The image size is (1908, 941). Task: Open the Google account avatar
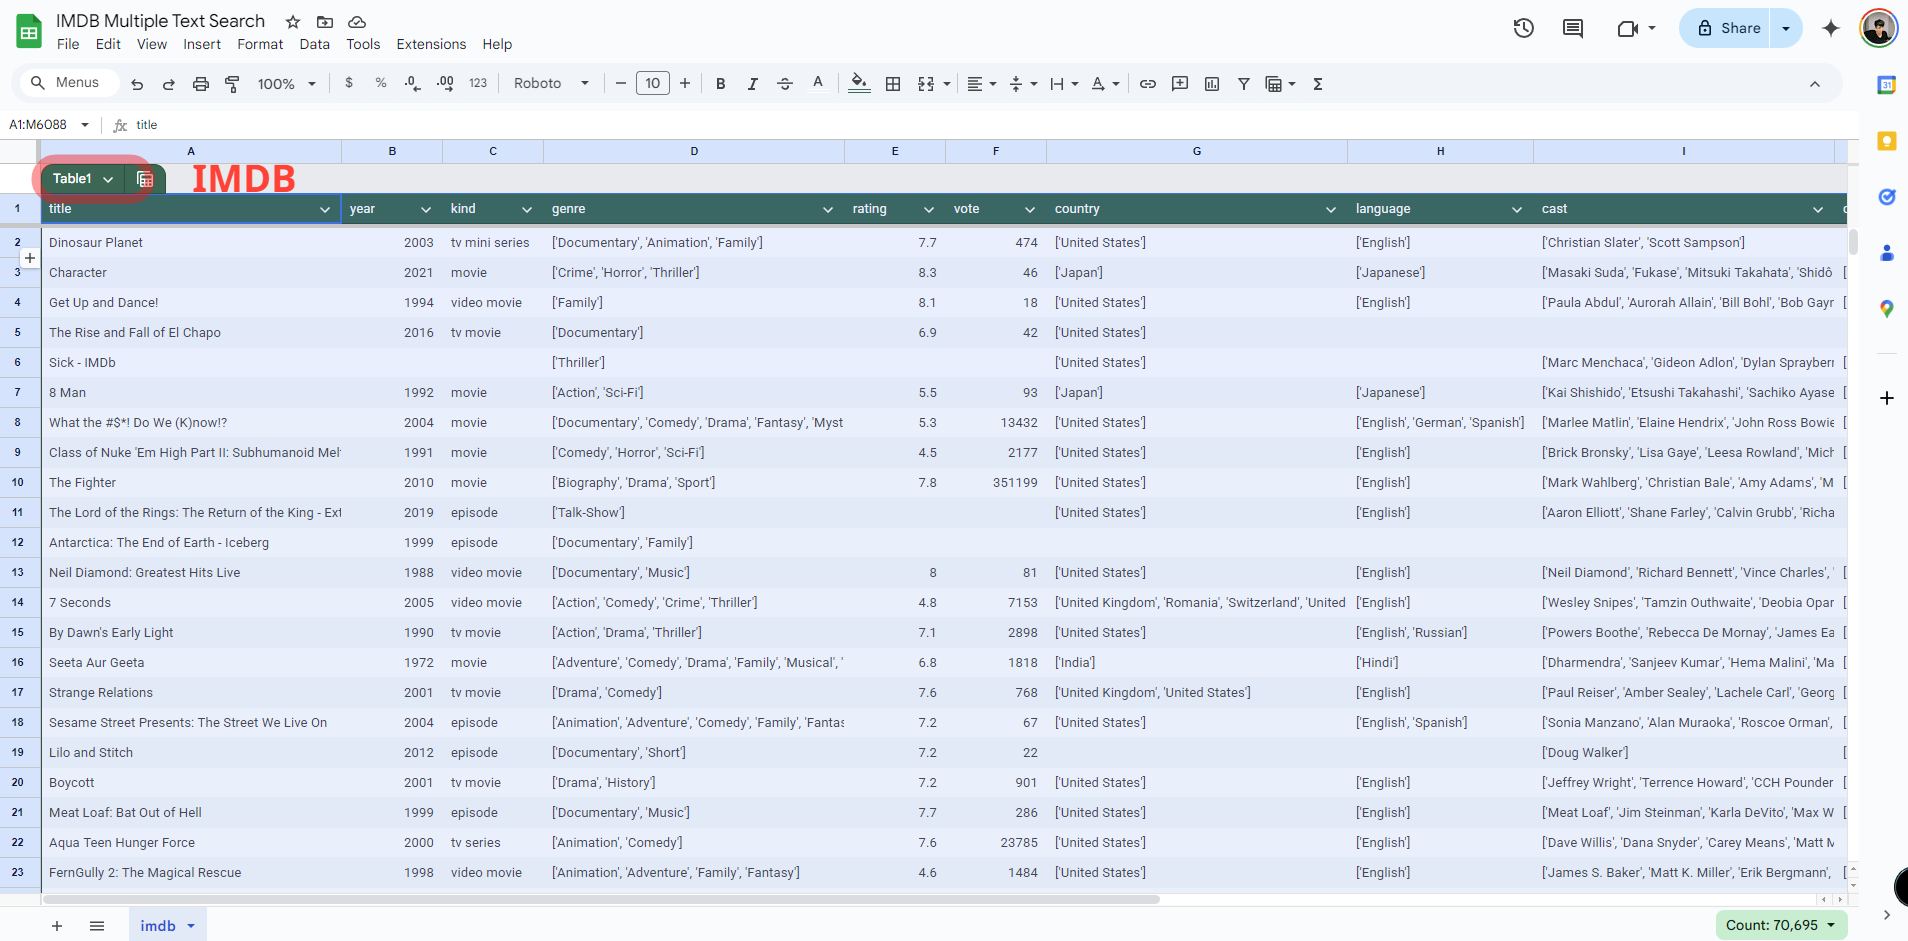pos(1879,28)
